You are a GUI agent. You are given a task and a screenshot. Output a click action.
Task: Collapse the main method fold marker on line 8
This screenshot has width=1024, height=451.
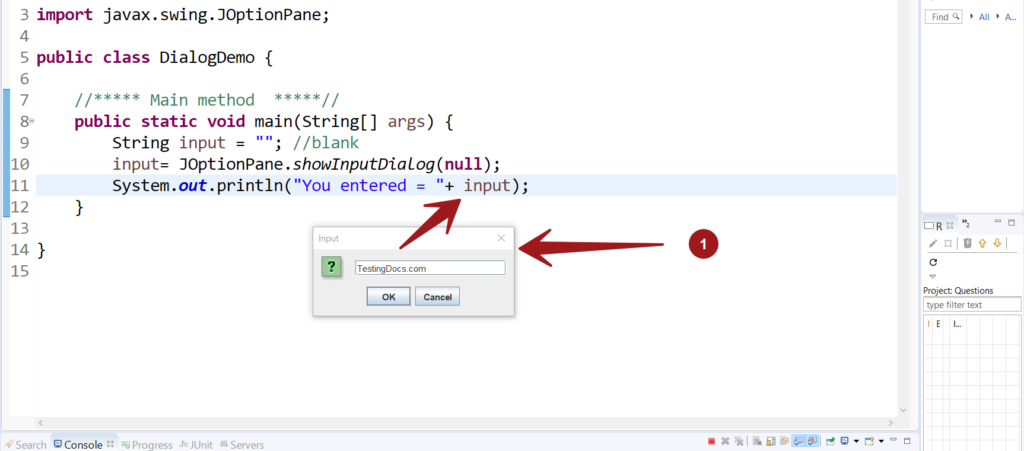[31, 121]
